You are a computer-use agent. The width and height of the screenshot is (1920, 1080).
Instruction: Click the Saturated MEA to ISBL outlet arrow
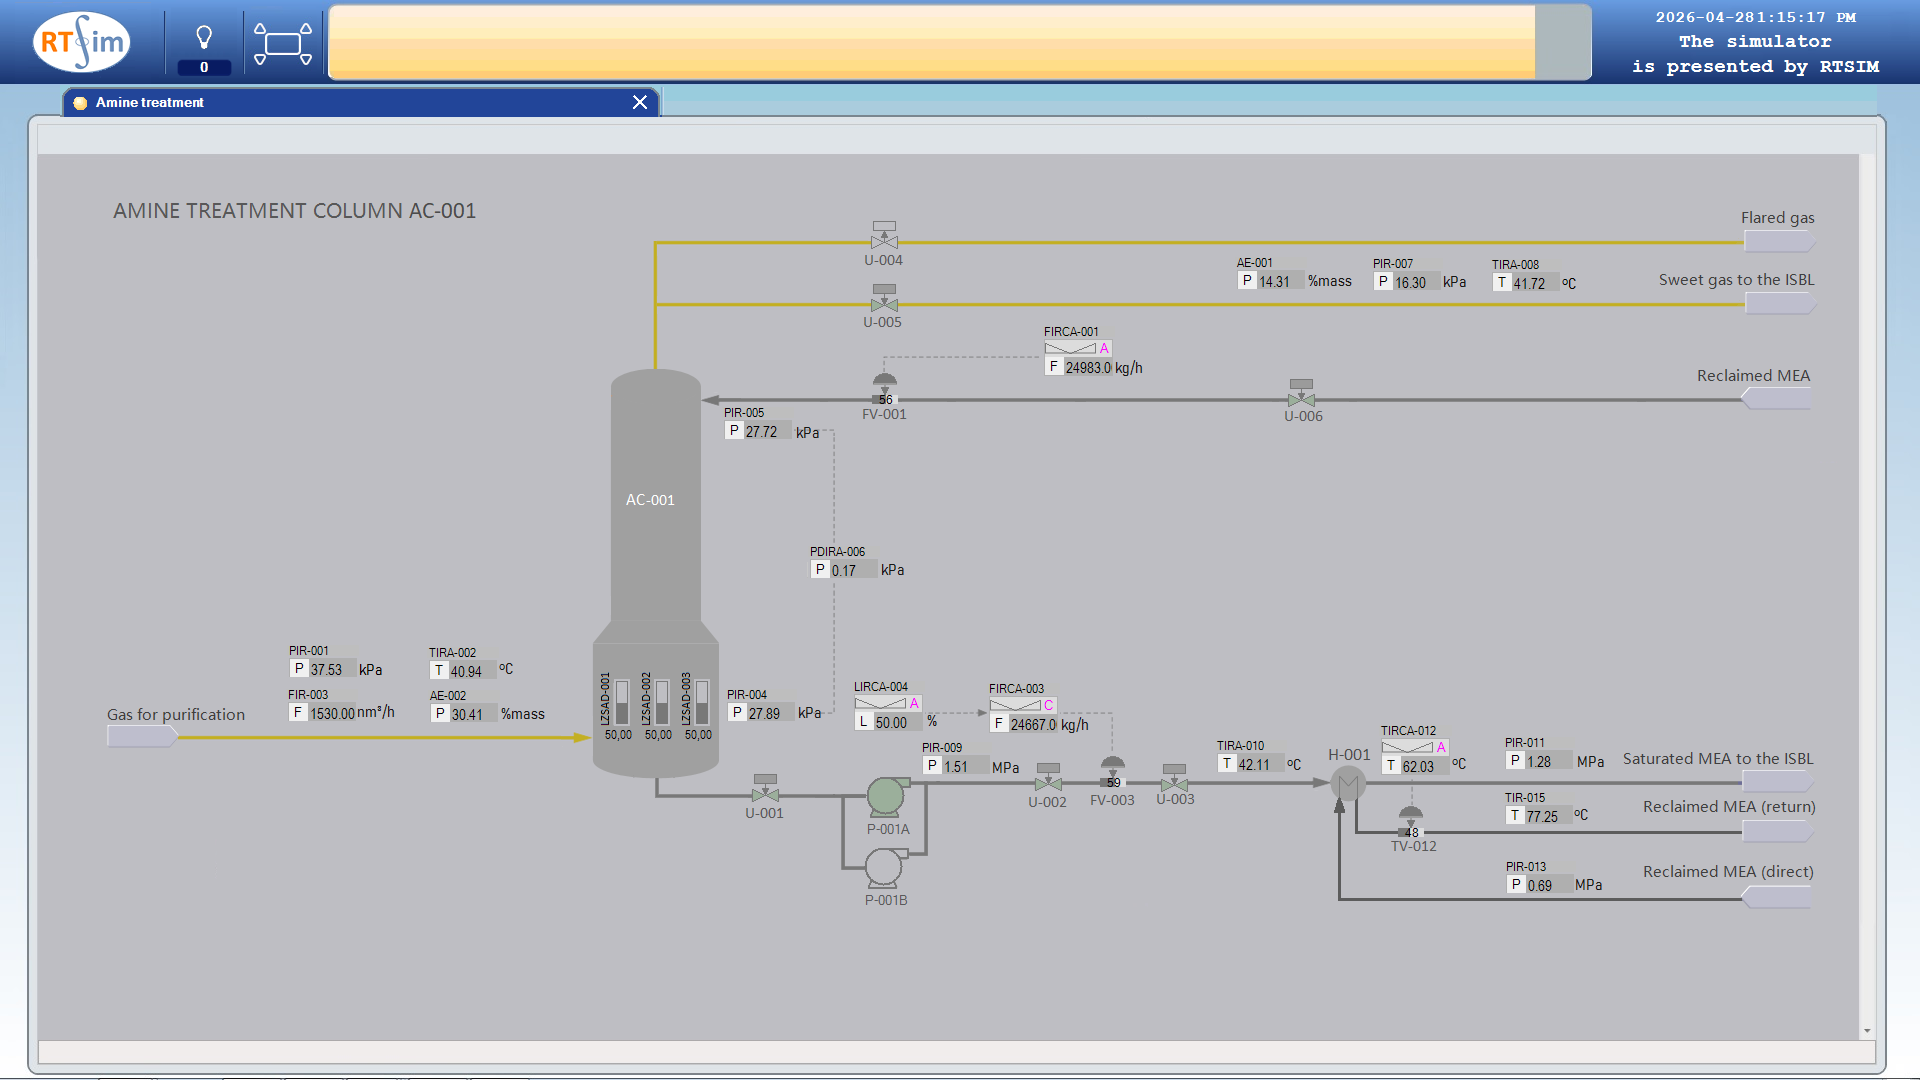click(x=1780, y=782)
